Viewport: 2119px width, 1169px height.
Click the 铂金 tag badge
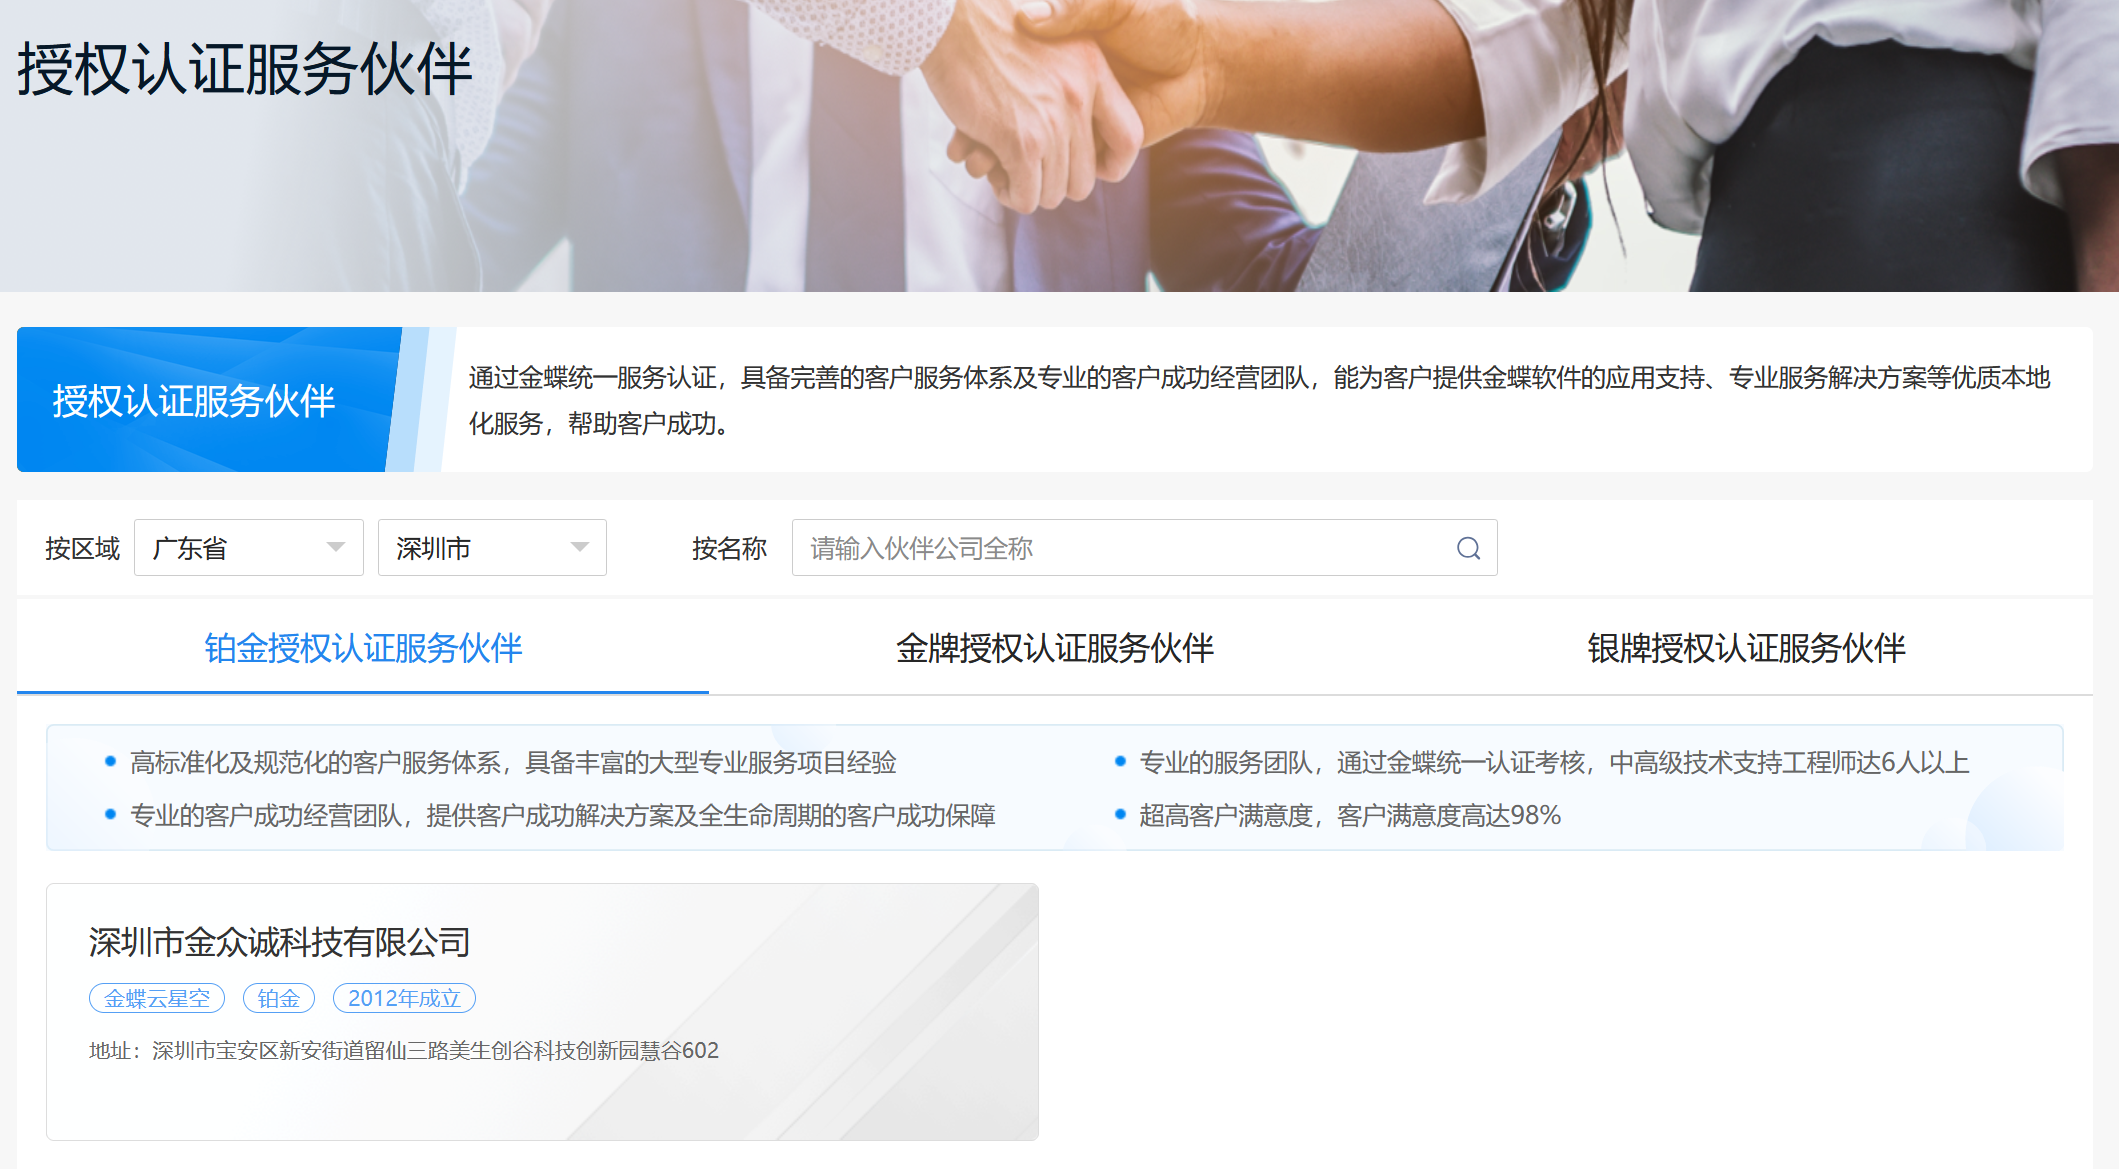coord(279,998)
